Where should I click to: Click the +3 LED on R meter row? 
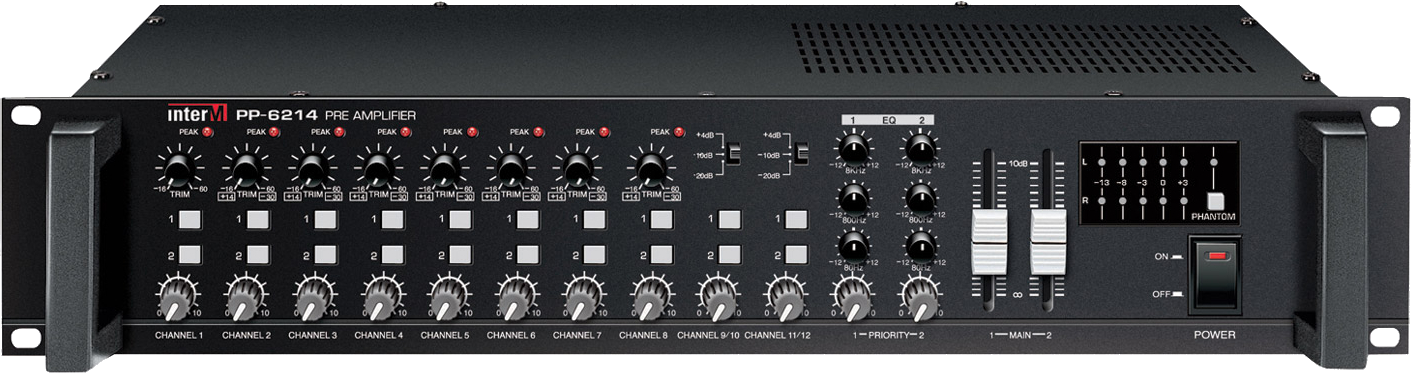tap(1185, 201)
